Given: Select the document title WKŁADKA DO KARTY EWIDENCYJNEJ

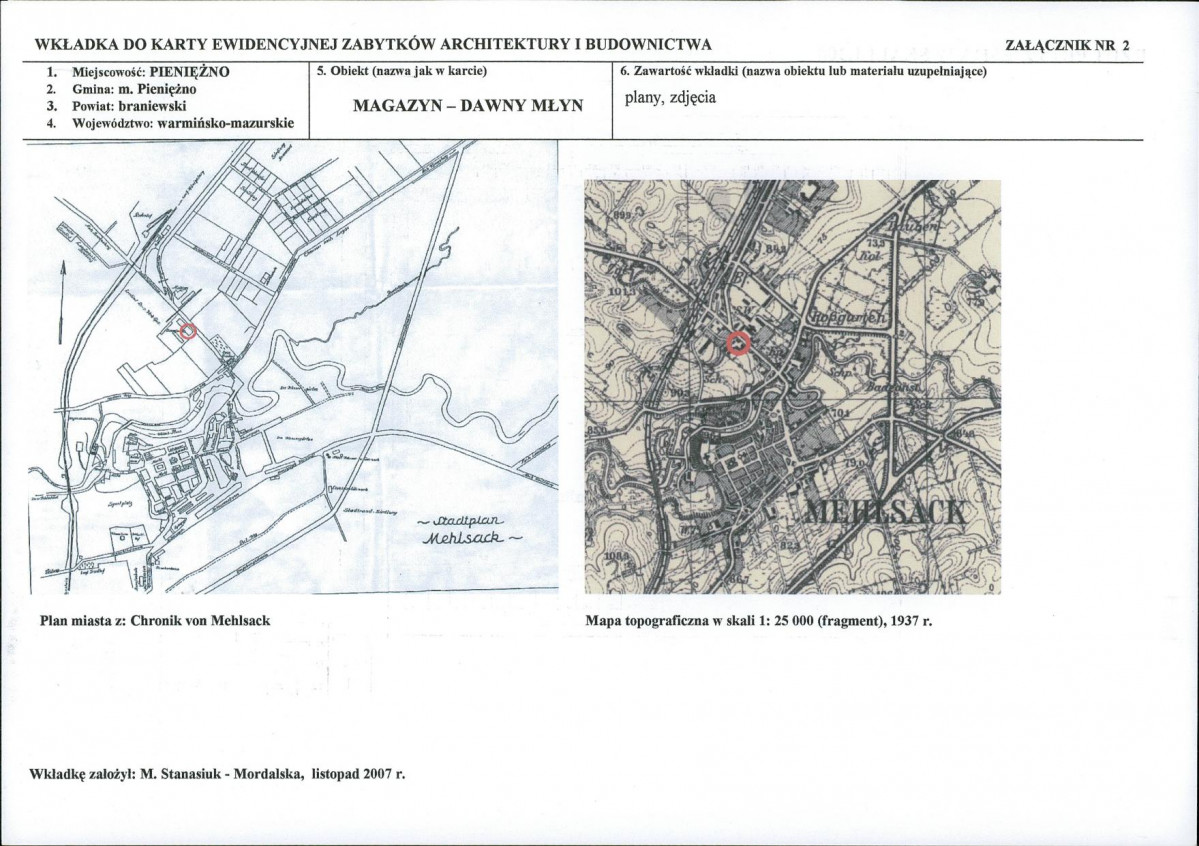Looking at the screenshot, I should pyautogui.click(x=373, y=45).
